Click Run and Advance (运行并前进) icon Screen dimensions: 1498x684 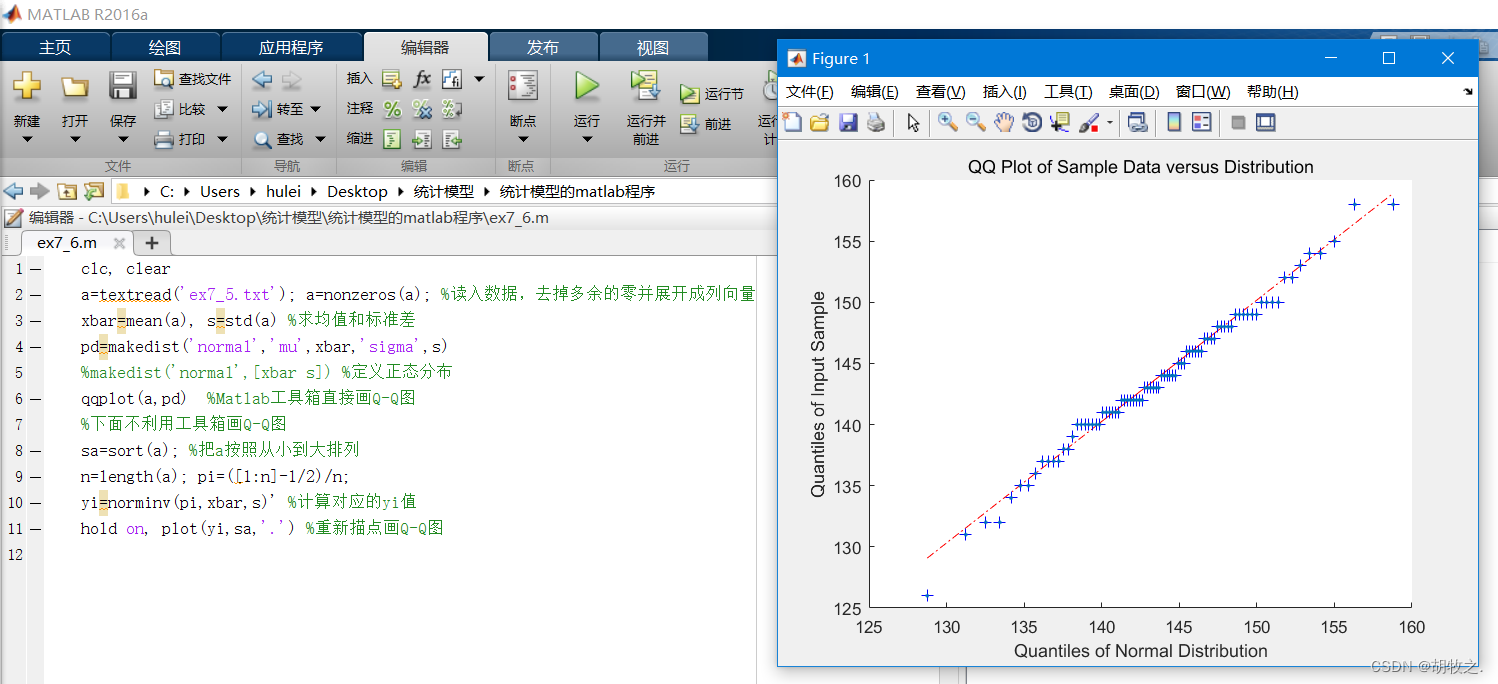click(646, 86)
